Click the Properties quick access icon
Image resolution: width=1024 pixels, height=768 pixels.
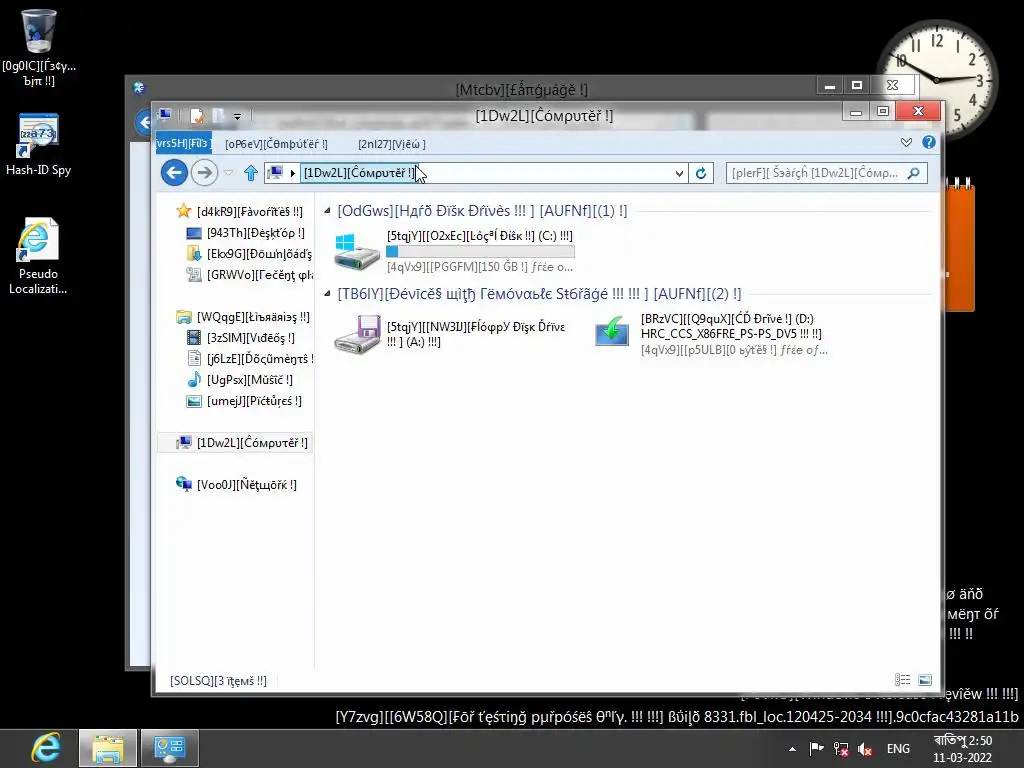(197, 116)
